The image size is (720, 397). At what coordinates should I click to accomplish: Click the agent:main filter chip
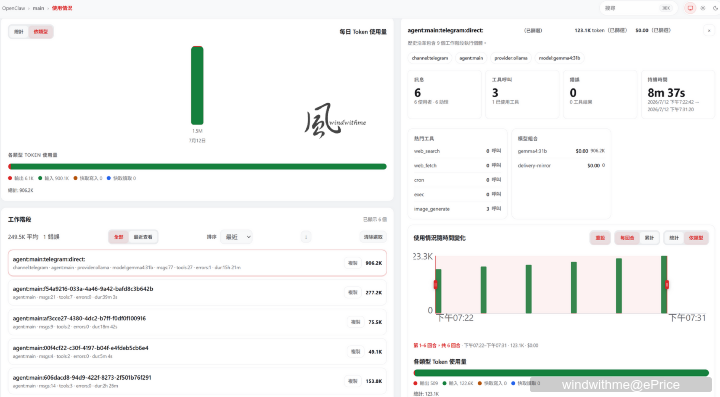point(471,58)
